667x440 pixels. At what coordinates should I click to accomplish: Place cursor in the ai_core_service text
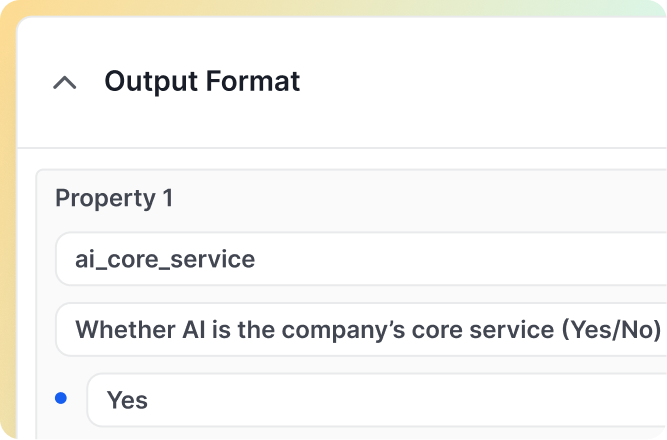click(x=165, y=259)
